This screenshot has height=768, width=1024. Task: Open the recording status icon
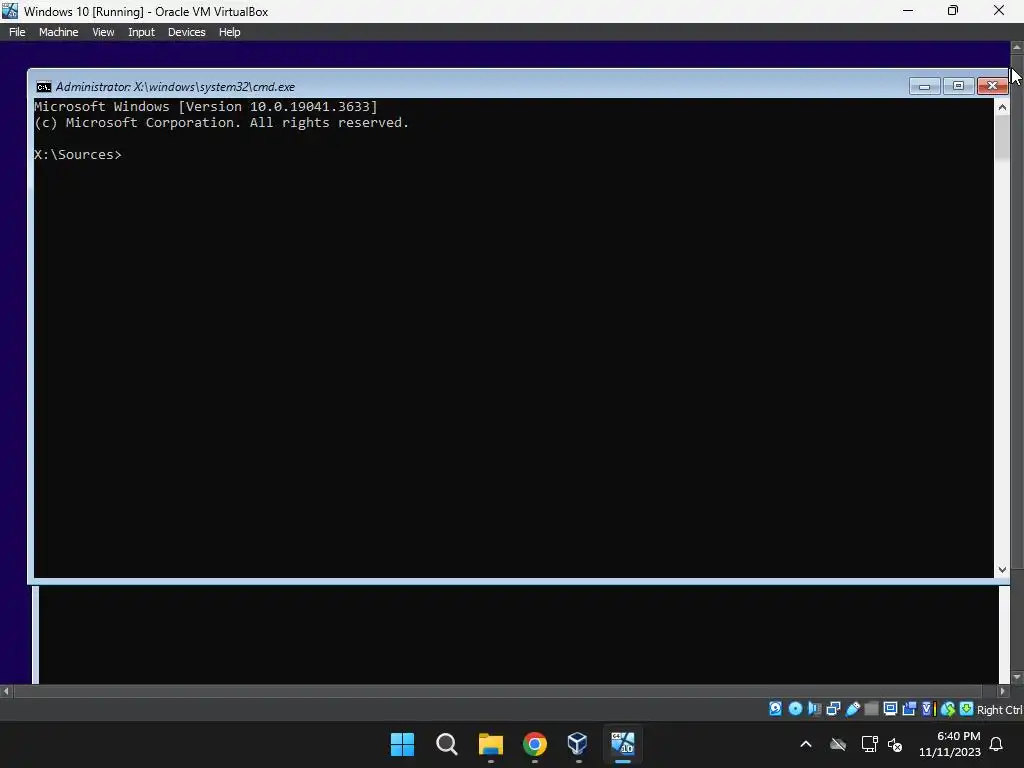(x=909, y=709)
